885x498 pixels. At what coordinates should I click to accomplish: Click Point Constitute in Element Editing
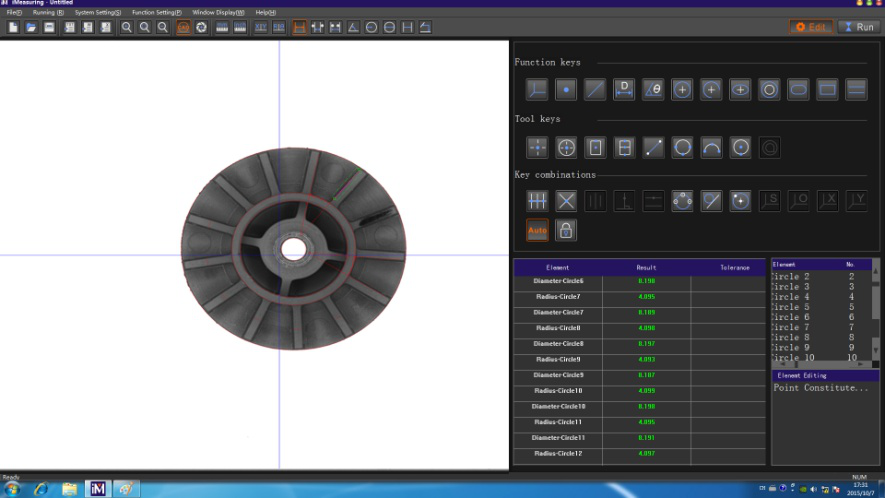click(x=821, y=388)
